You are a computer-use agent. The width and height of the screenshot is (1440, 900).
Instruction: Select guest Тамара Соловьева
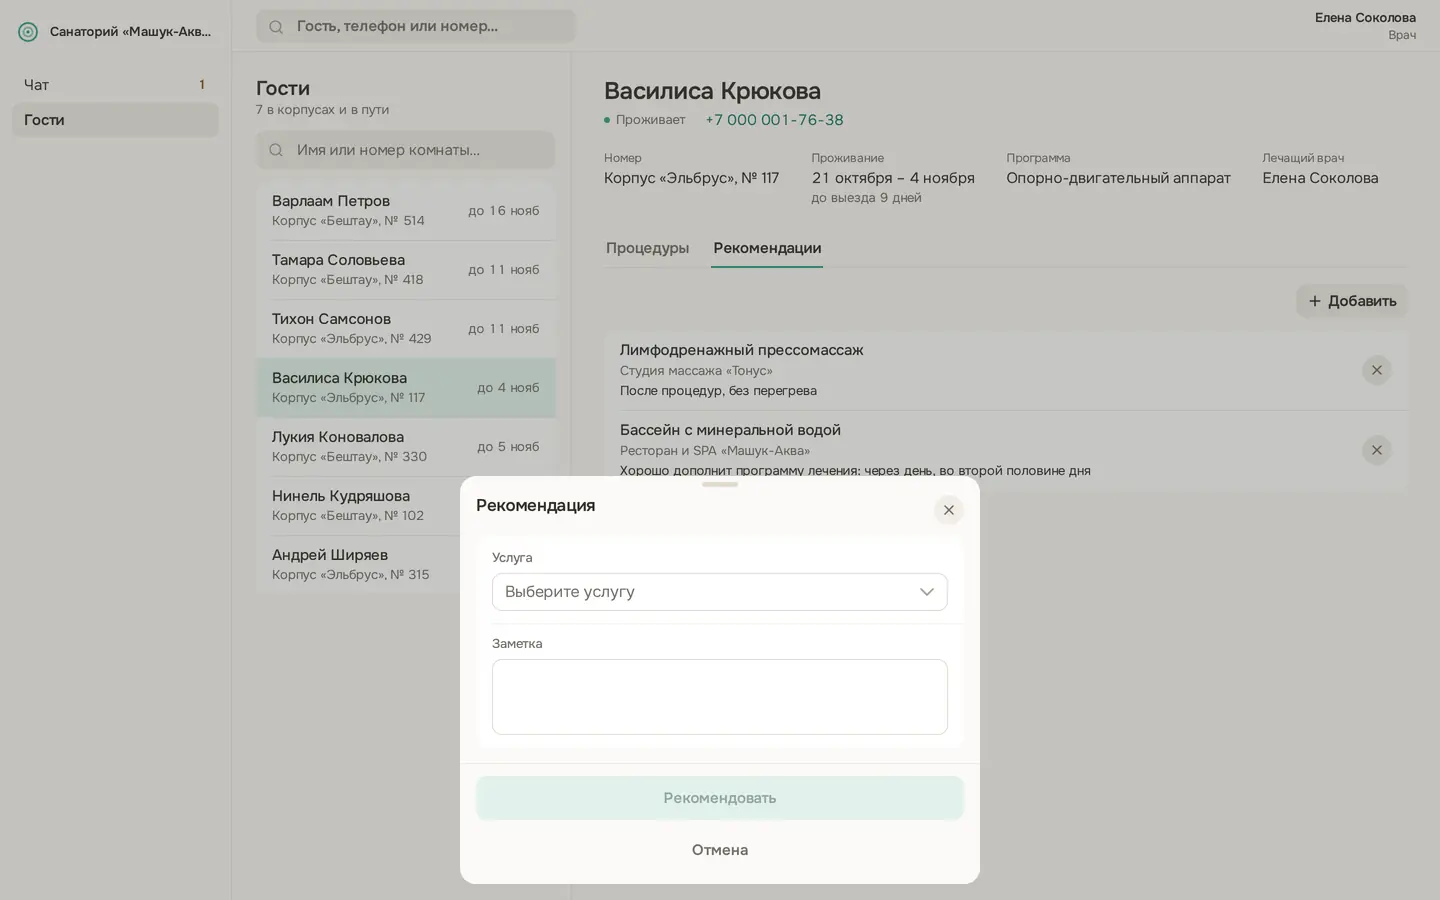click(405, 270)
